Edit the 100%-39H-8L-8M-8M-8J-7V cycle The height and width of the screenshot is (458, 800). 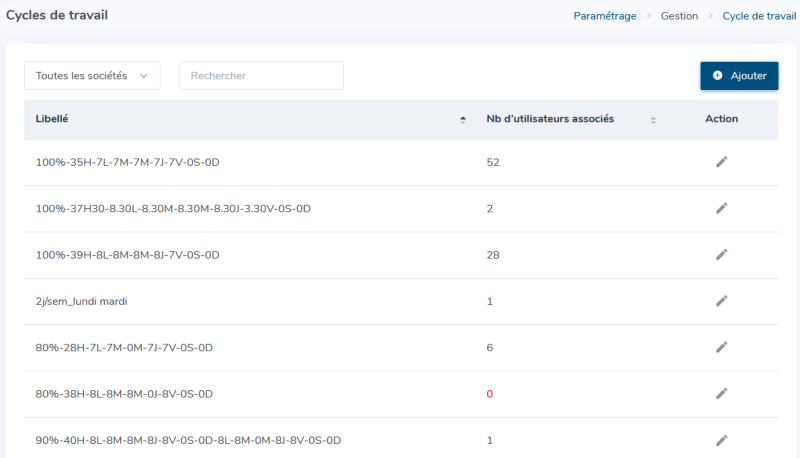[x=721, y=255]
